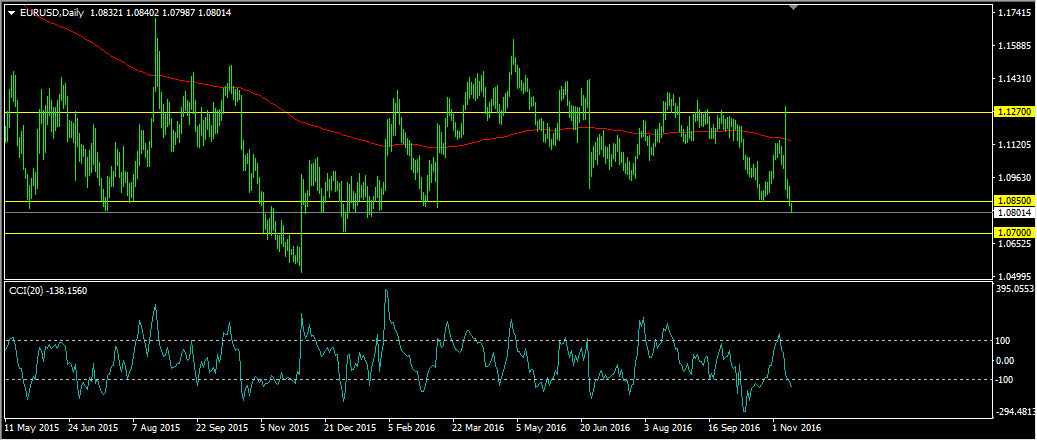Select the EURUSD,Daily chart title text
The width and height of the screenshot is (1037, 441).
pyautogui.click(x=51, y=13)
